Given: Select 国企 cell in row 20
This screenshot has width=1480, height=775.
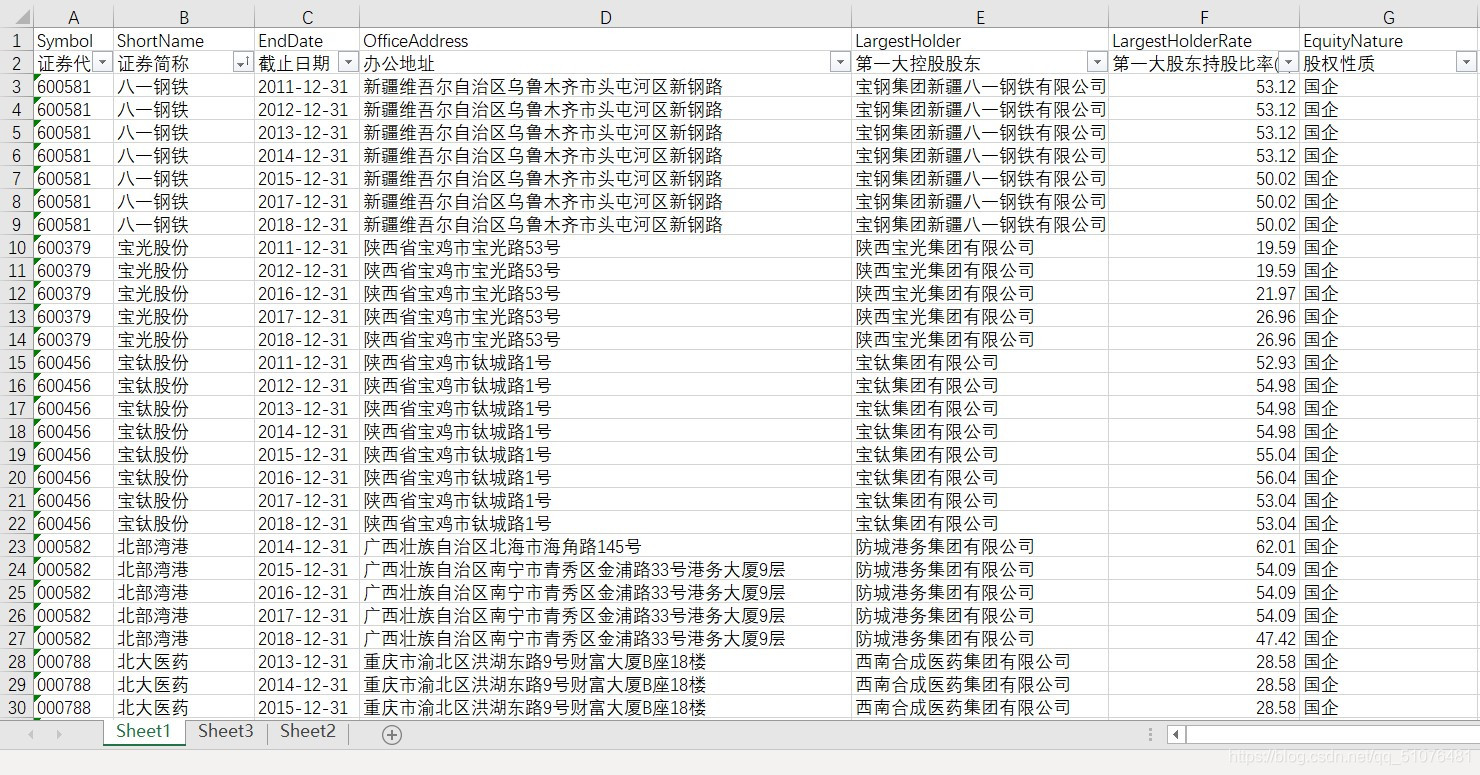Looking at the screenshot, I should pos(1389,477).
